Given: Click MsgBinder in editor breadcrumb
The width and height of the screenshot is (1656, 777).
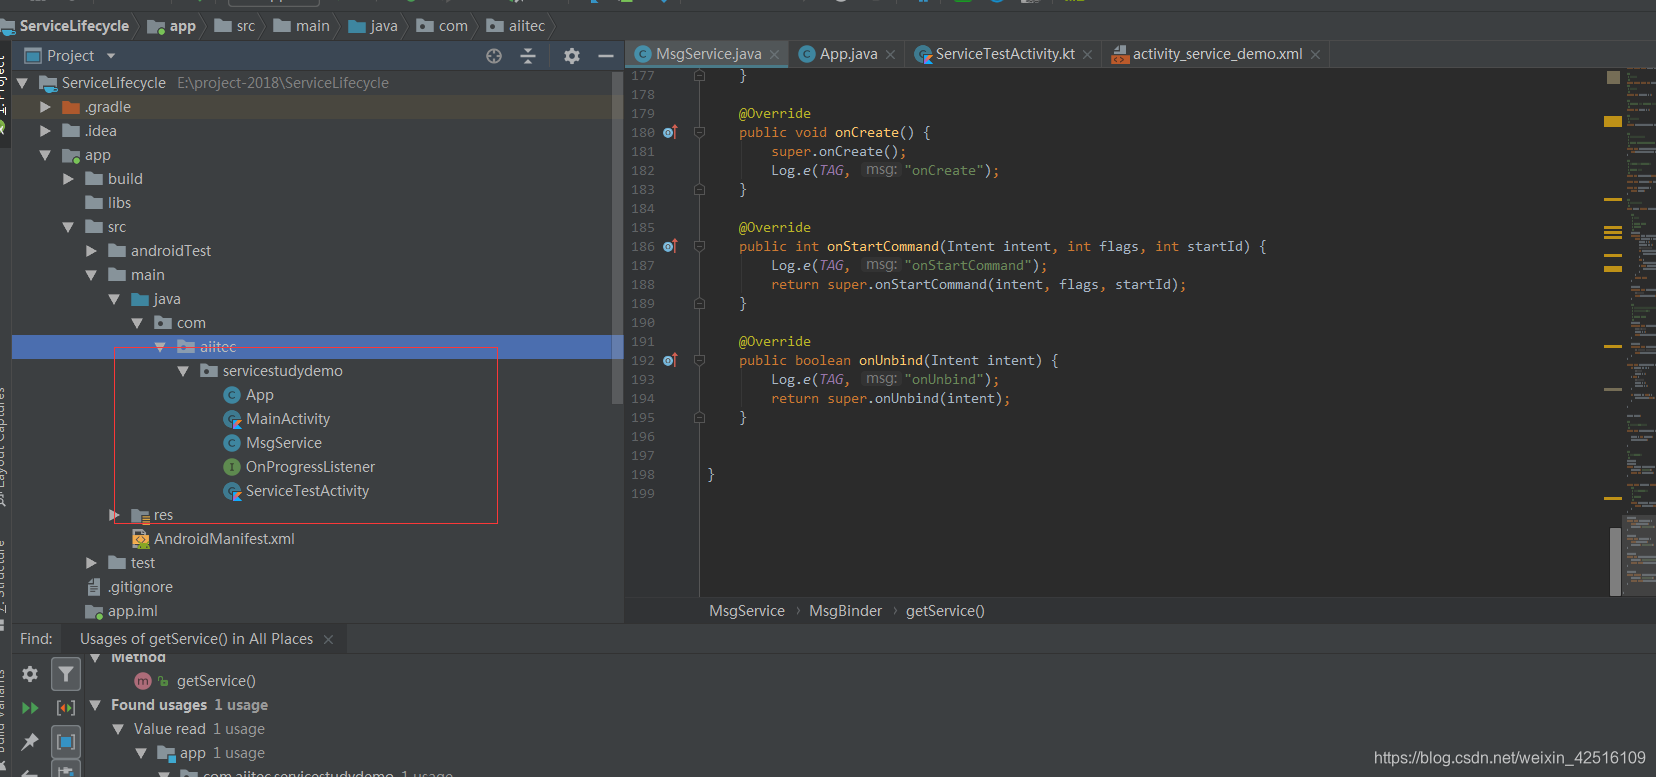Looking at the screenshot, I should [x=846, y=611].
